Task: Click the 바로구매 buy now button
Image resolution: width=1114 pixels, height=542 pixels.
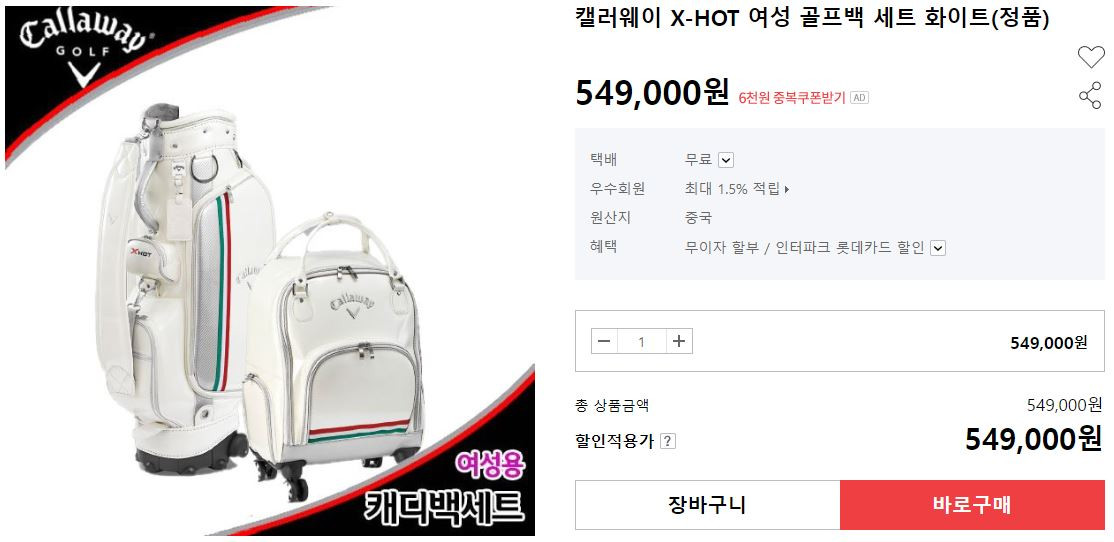Action: (972, 505)
